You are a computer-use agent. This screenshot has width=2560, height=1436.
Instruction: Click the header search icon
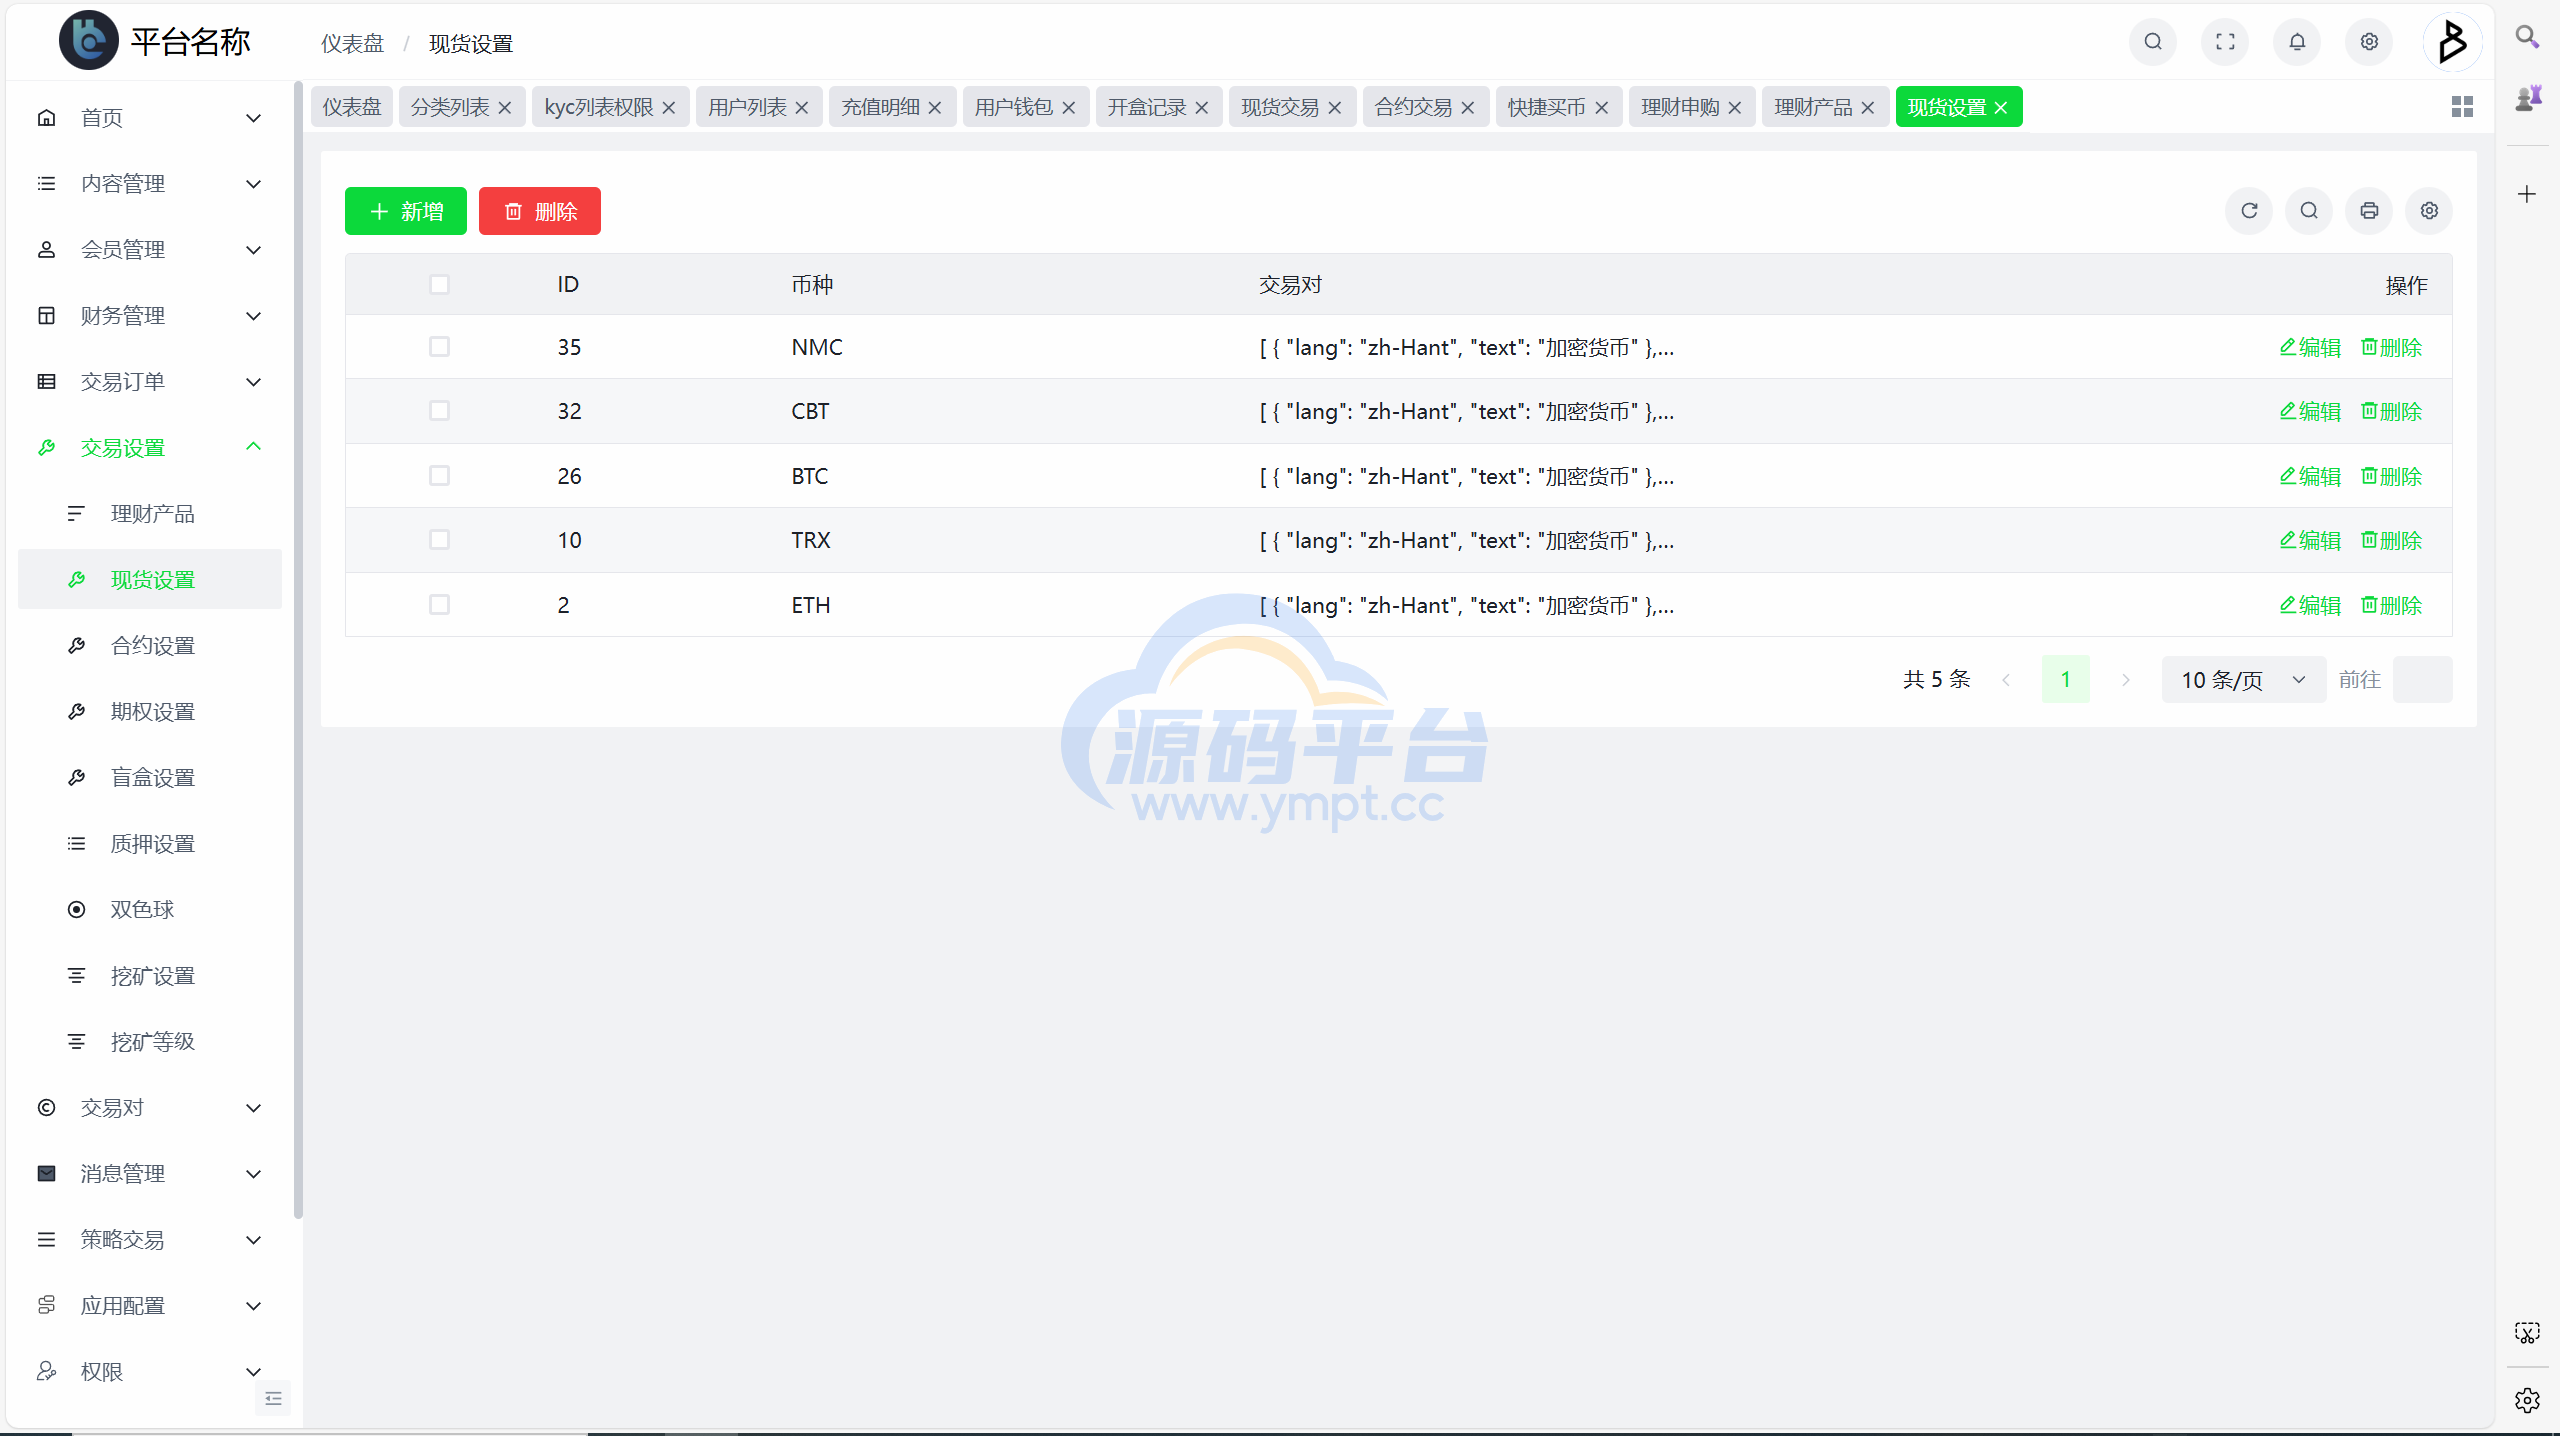2153,42
